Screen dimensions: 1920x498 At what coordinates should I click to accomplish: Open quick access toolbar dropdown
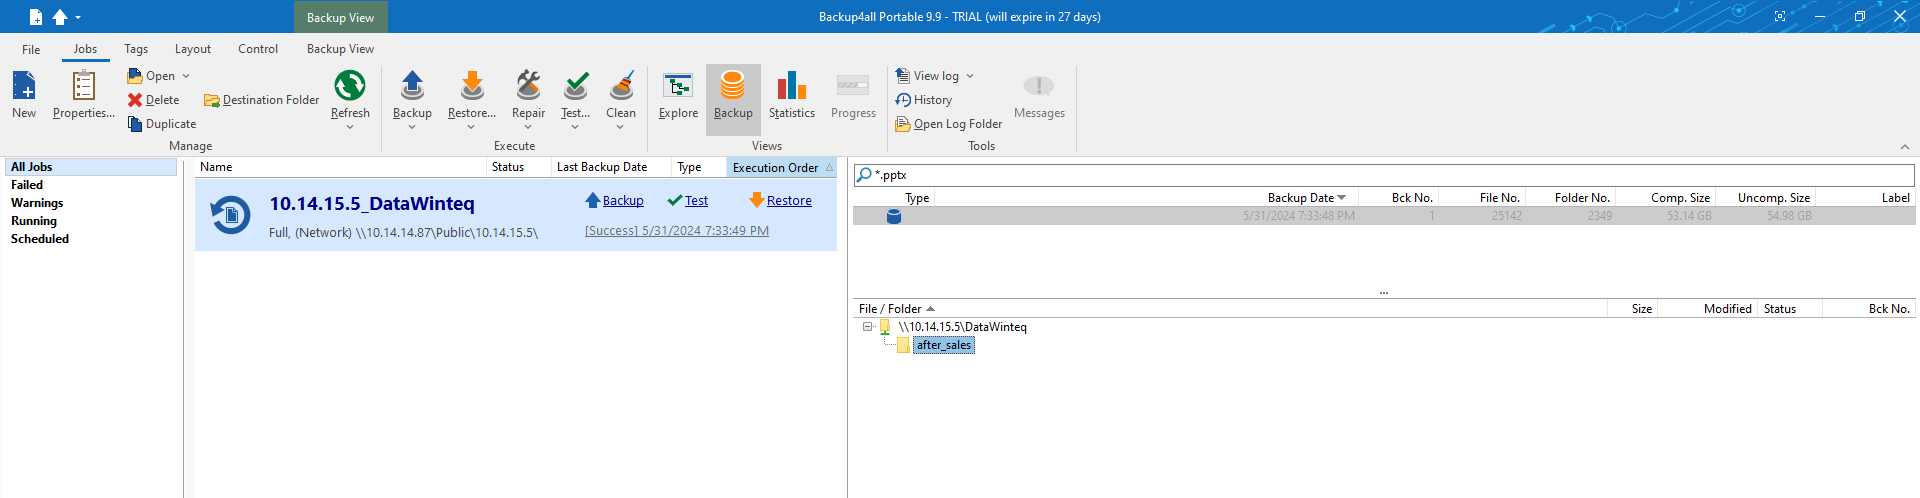78,17
